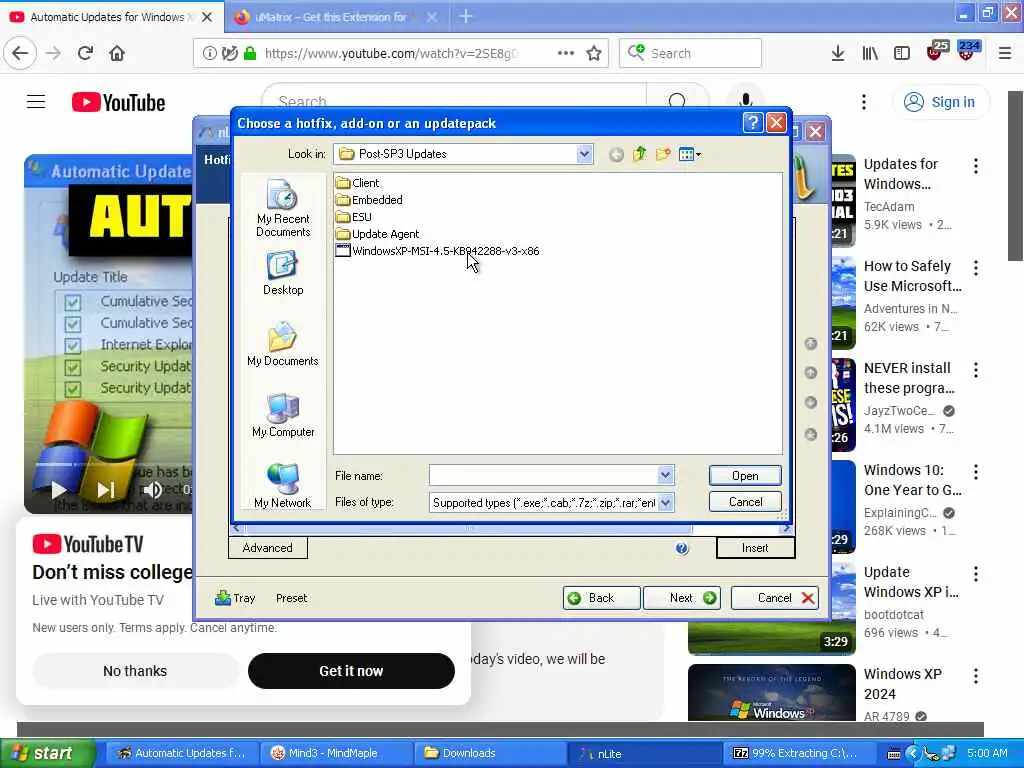The height and width of the screenshot is (768, 1024).
Task: Click Open in the file dialog
Action: tap(745, 475)
